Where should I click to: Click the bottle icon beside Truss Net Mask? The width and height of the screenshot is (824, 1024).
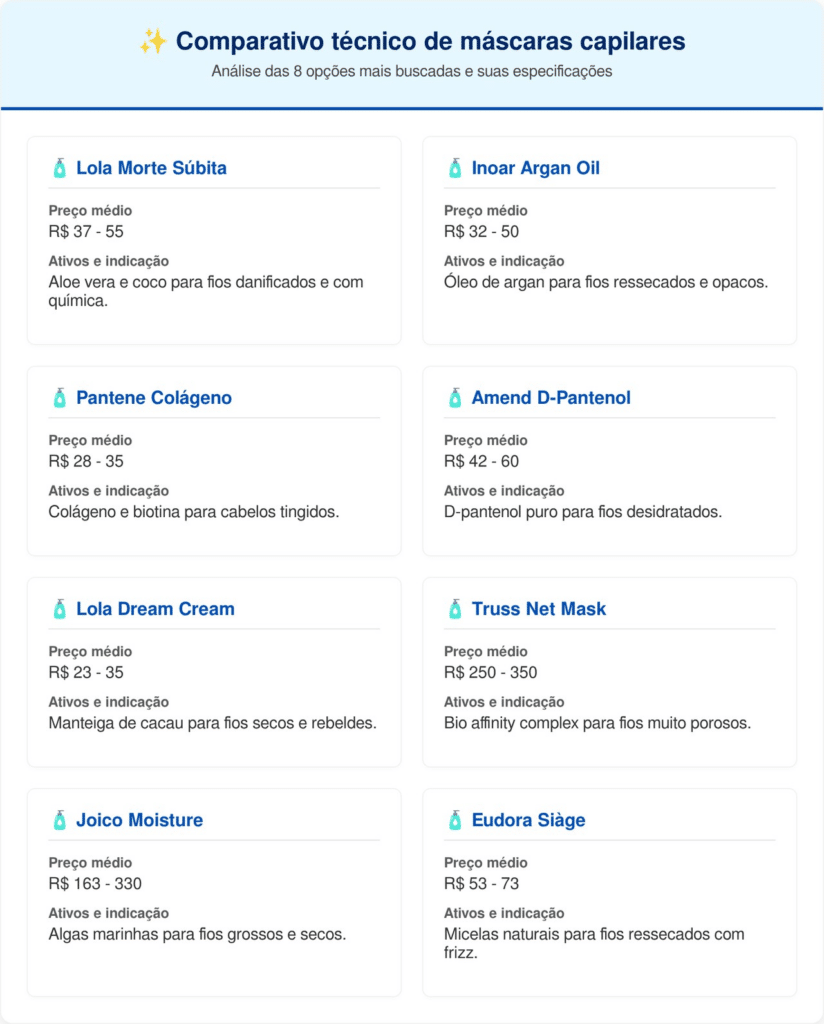tap(455, 609)
